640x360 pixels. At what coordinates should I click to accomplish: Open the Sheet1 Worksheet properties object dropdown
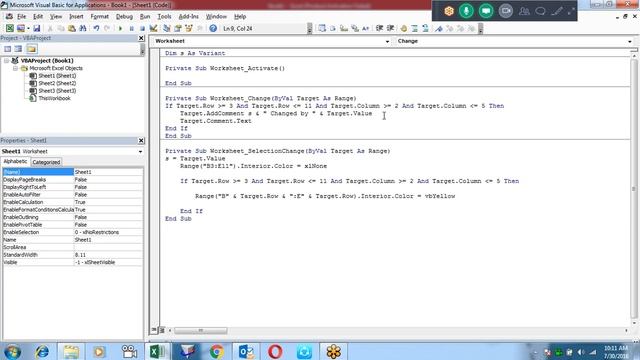tap(140, 151)
